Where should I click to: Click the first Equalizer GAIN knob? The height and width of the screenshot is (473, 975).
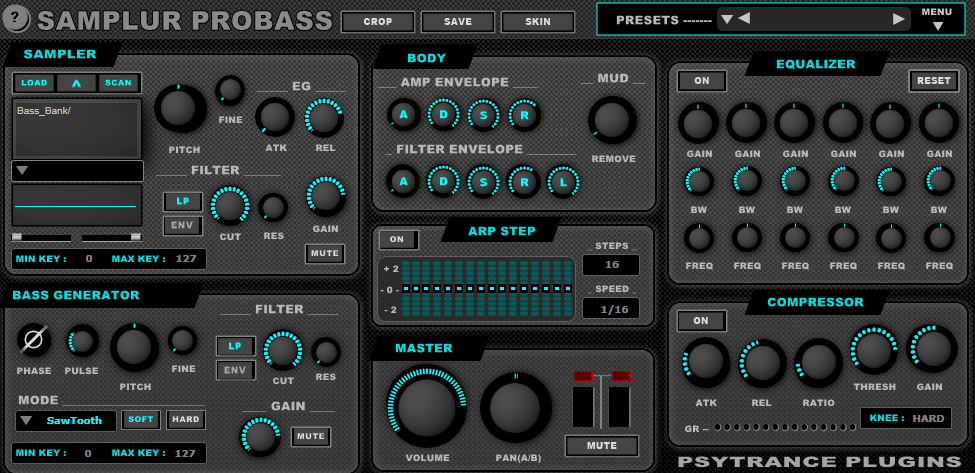(698, 123)
